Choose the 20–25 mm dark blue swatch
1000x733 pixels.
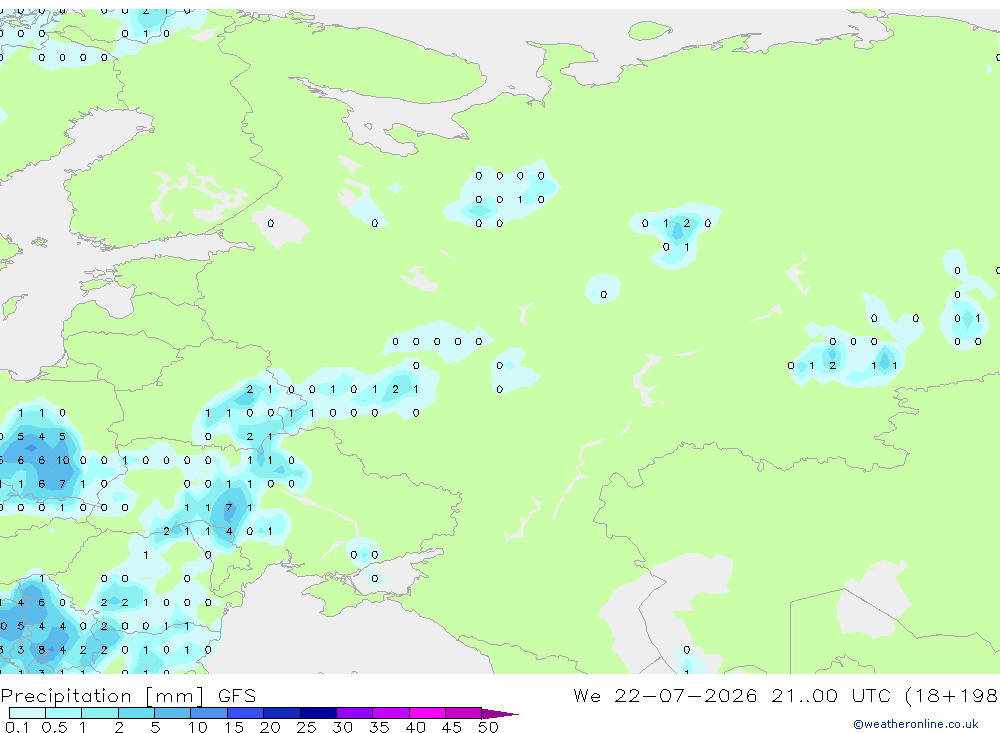tap(281, 713)
